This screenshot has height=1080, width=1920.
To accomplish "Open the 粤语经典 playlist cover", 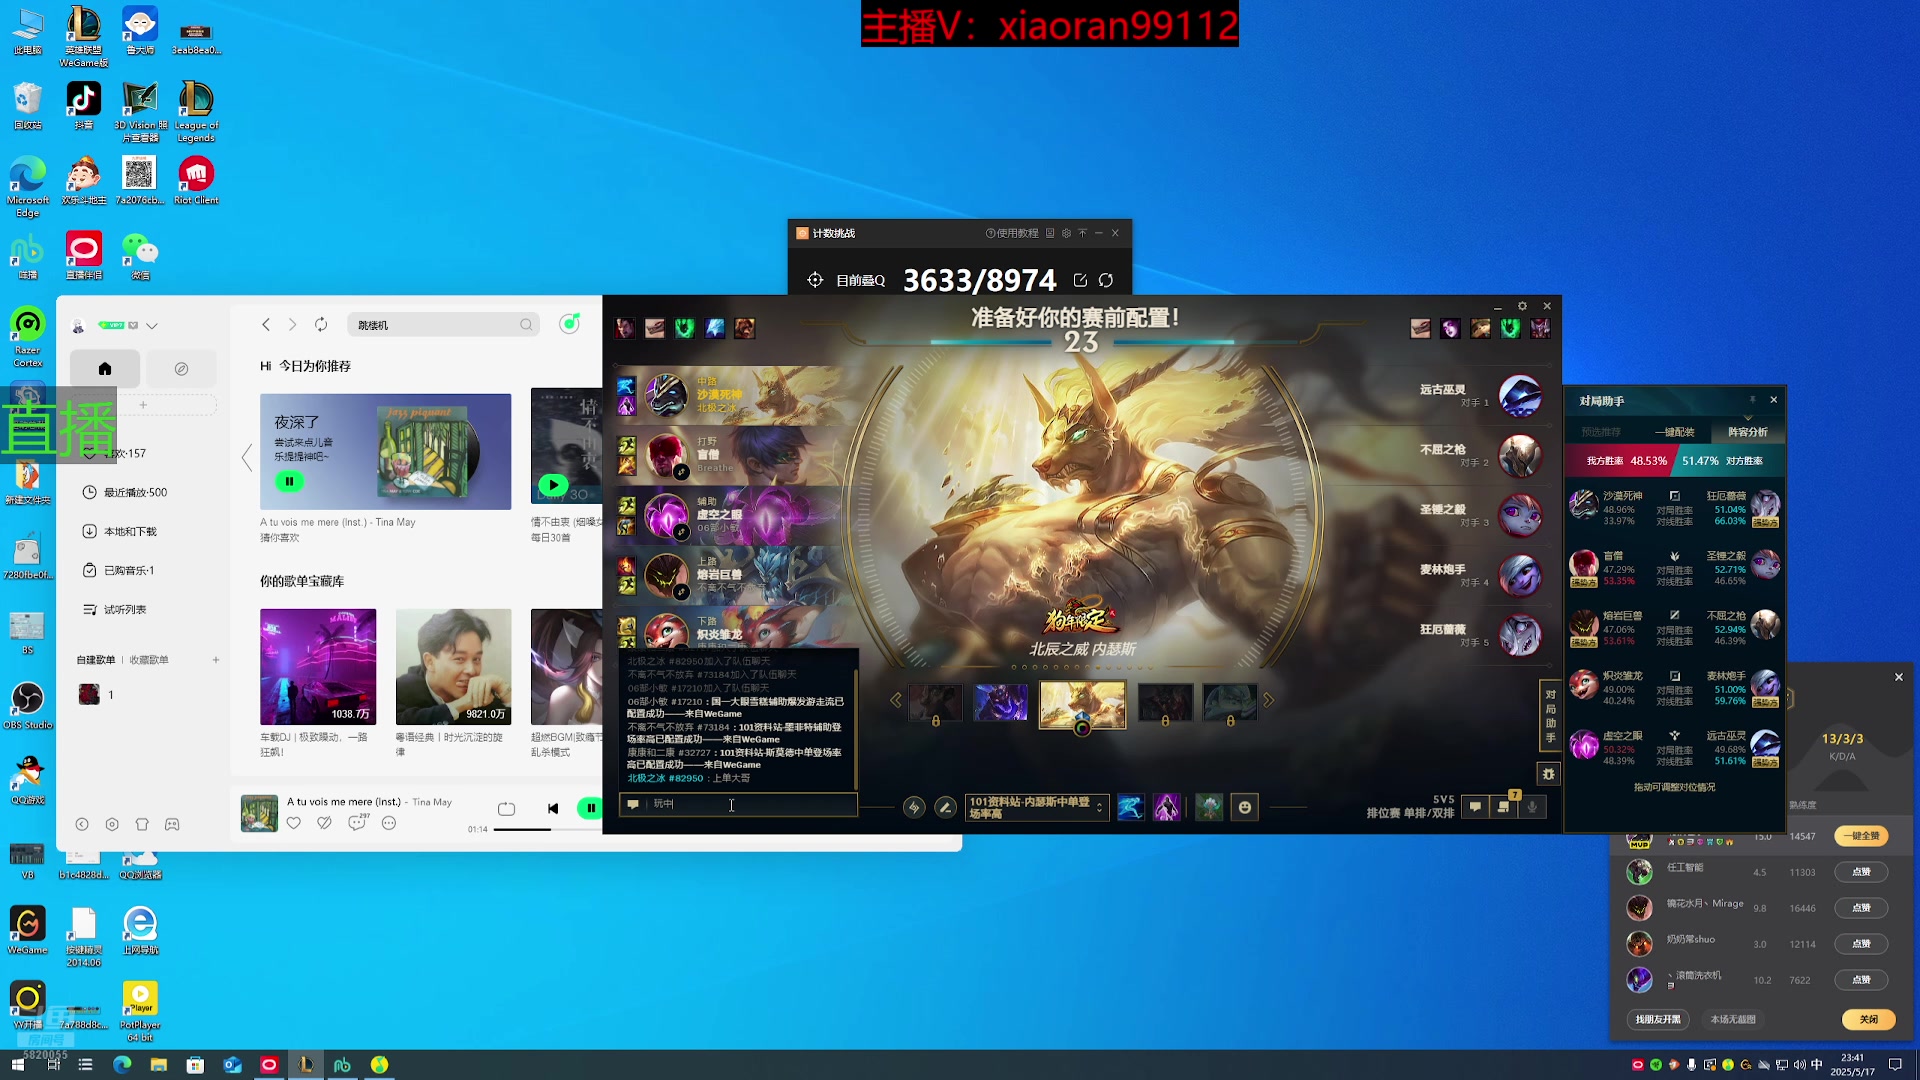I will tap(453, 667).
